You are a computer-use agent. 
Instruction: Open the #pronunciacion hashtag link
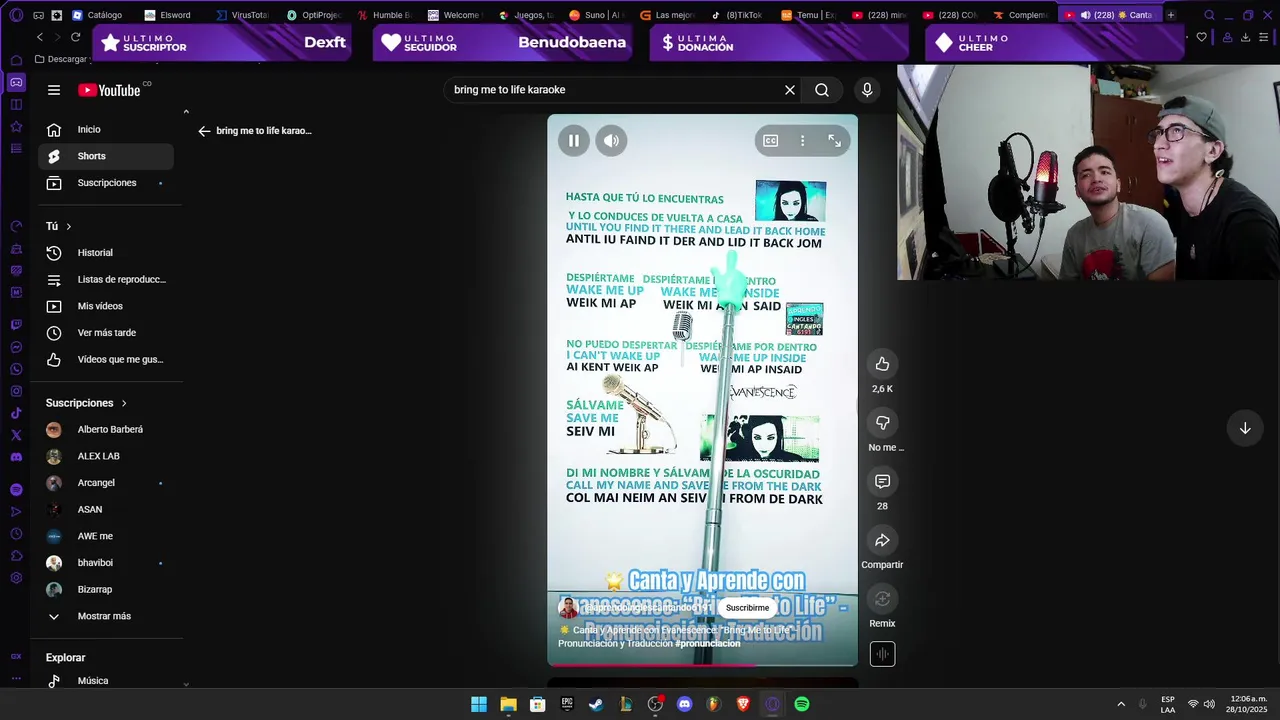(708, 643)
